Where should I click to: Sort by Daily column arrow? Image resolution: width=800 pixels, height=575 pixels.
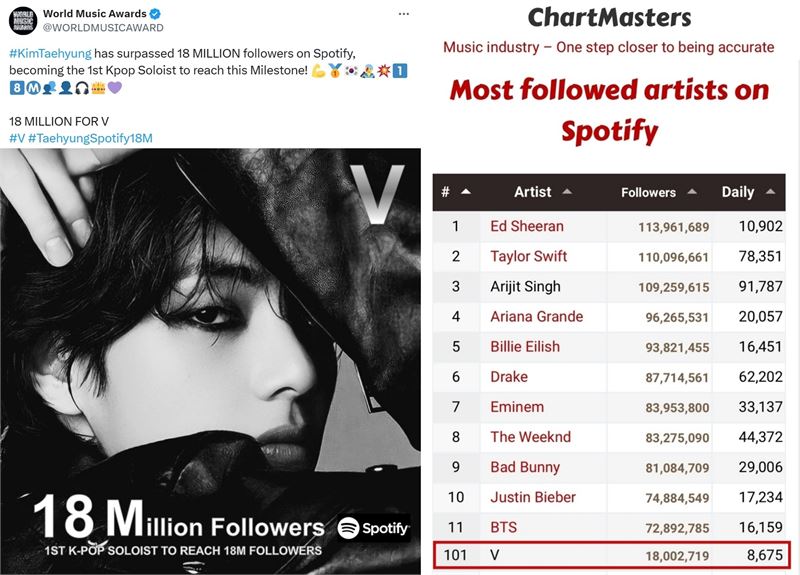click(770, 192)
